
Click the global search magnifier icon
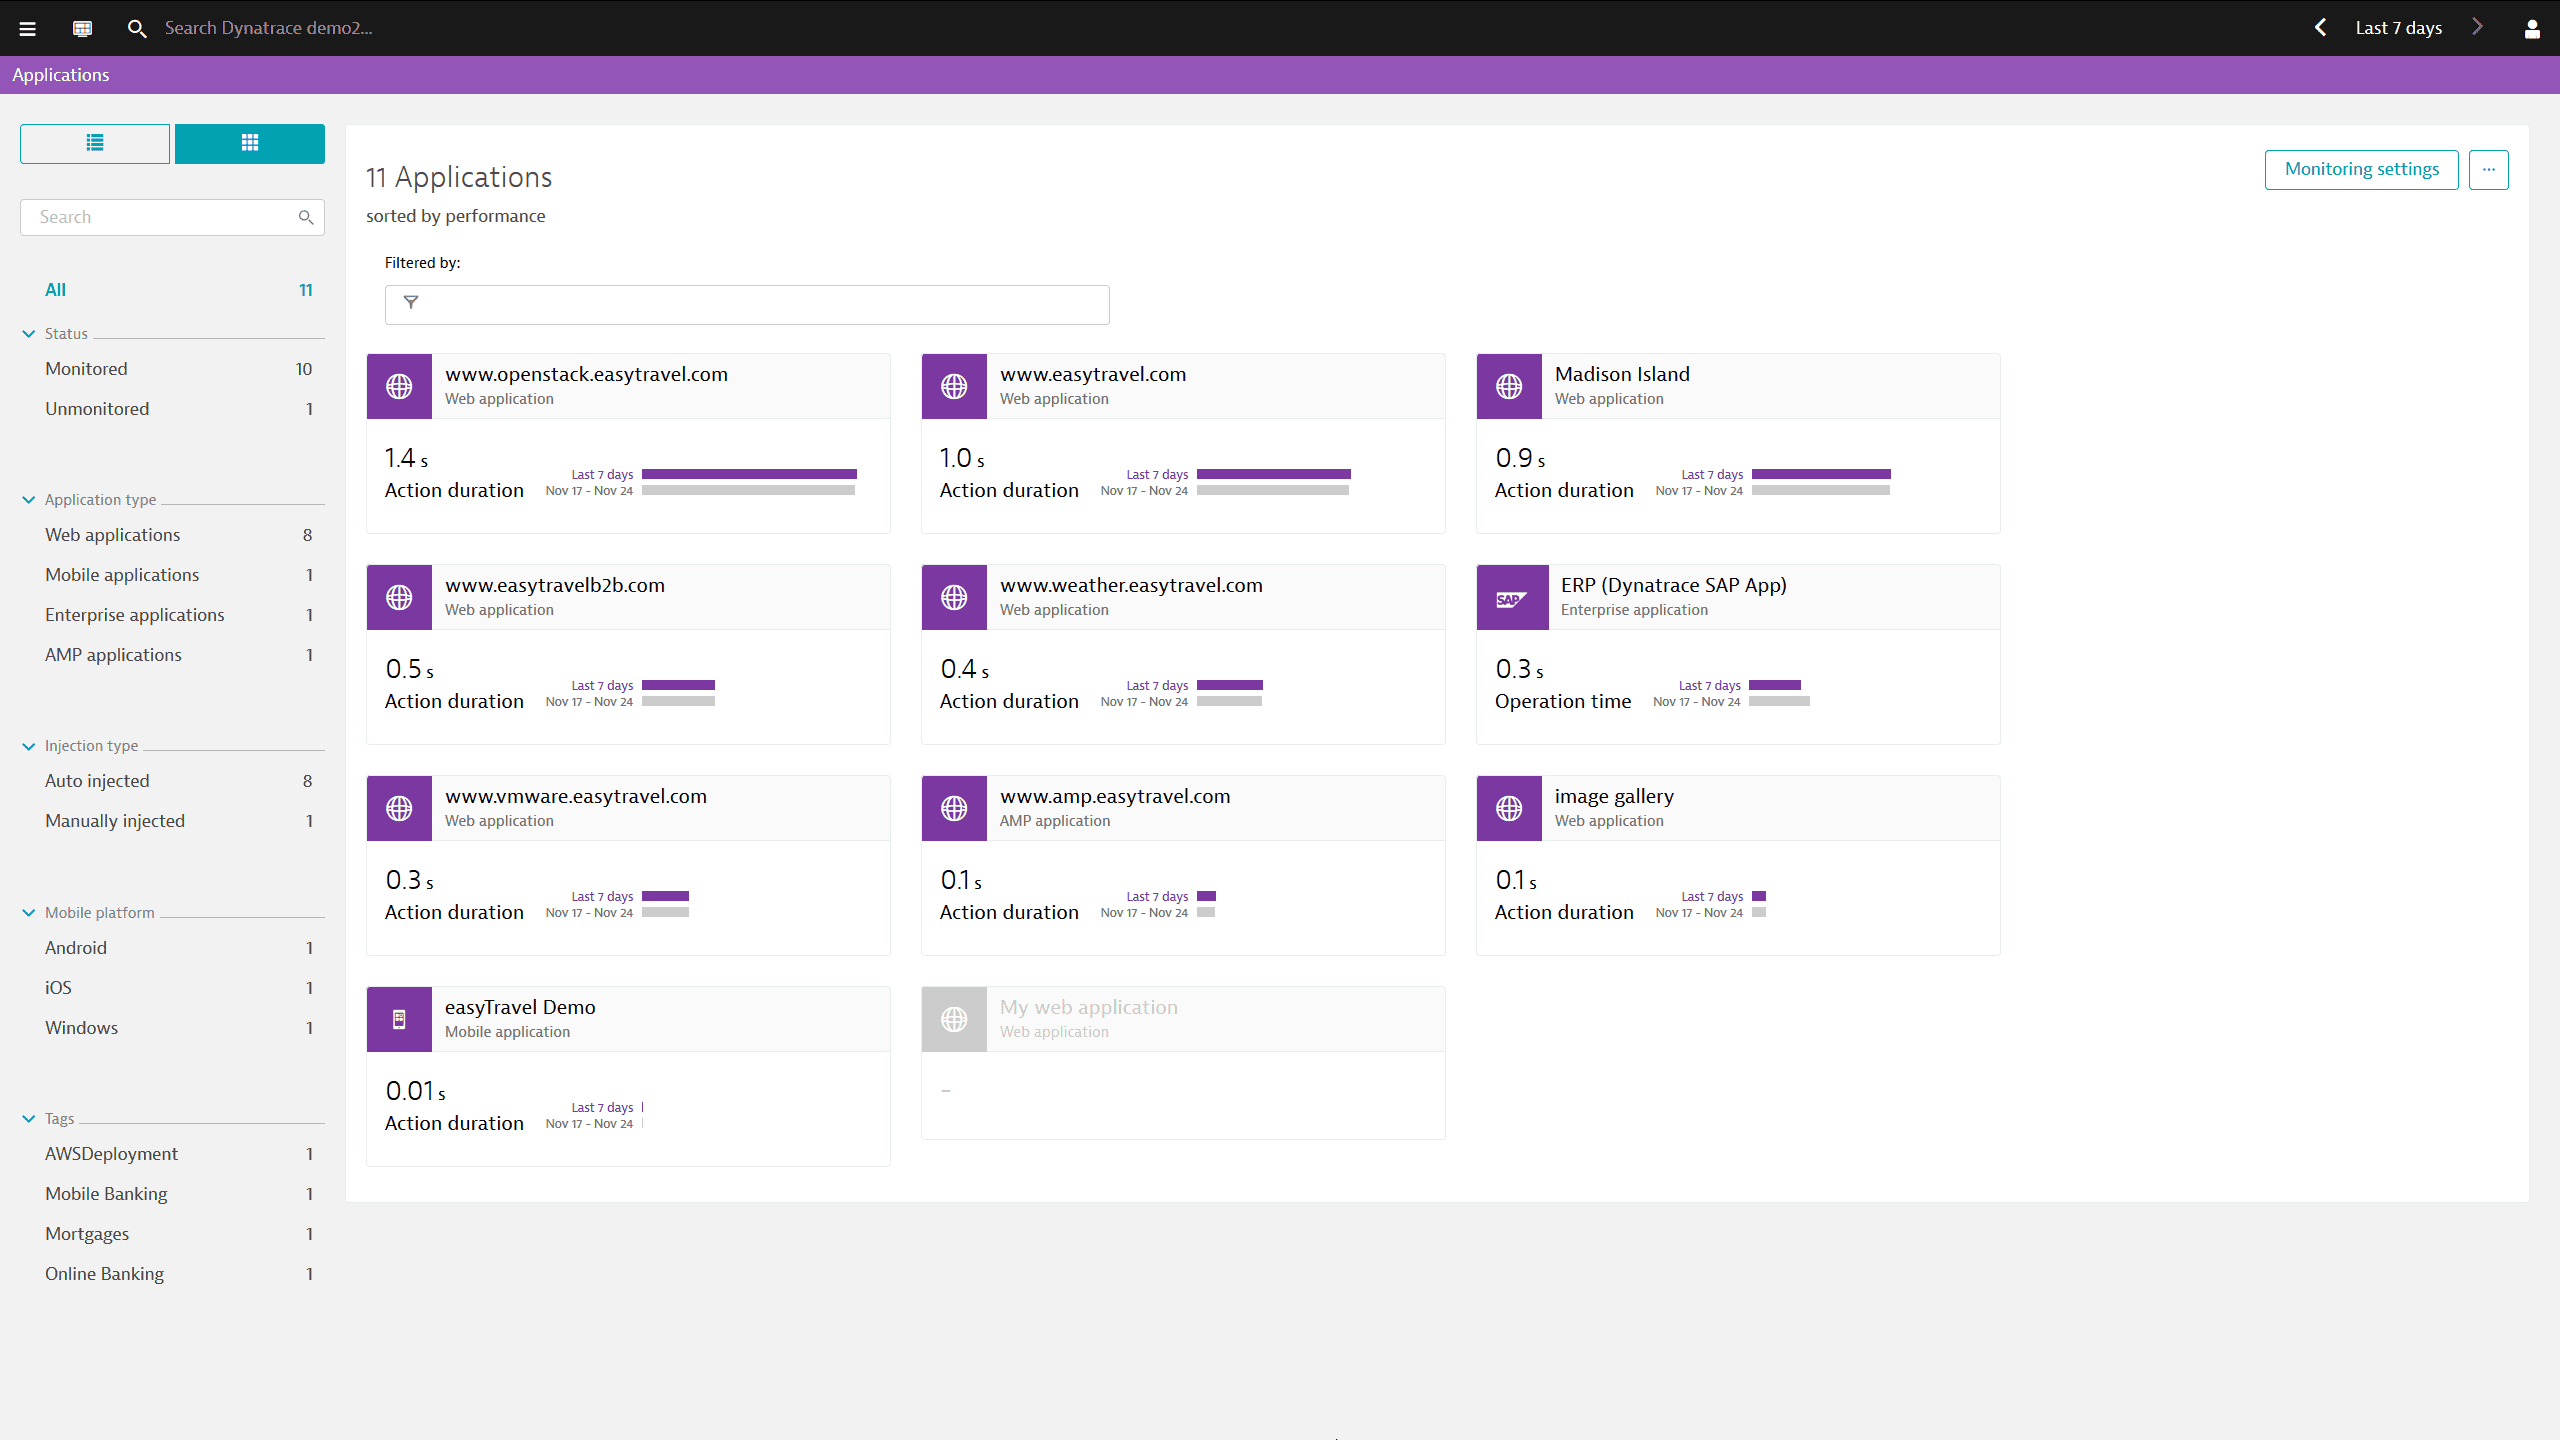[137, 28]
